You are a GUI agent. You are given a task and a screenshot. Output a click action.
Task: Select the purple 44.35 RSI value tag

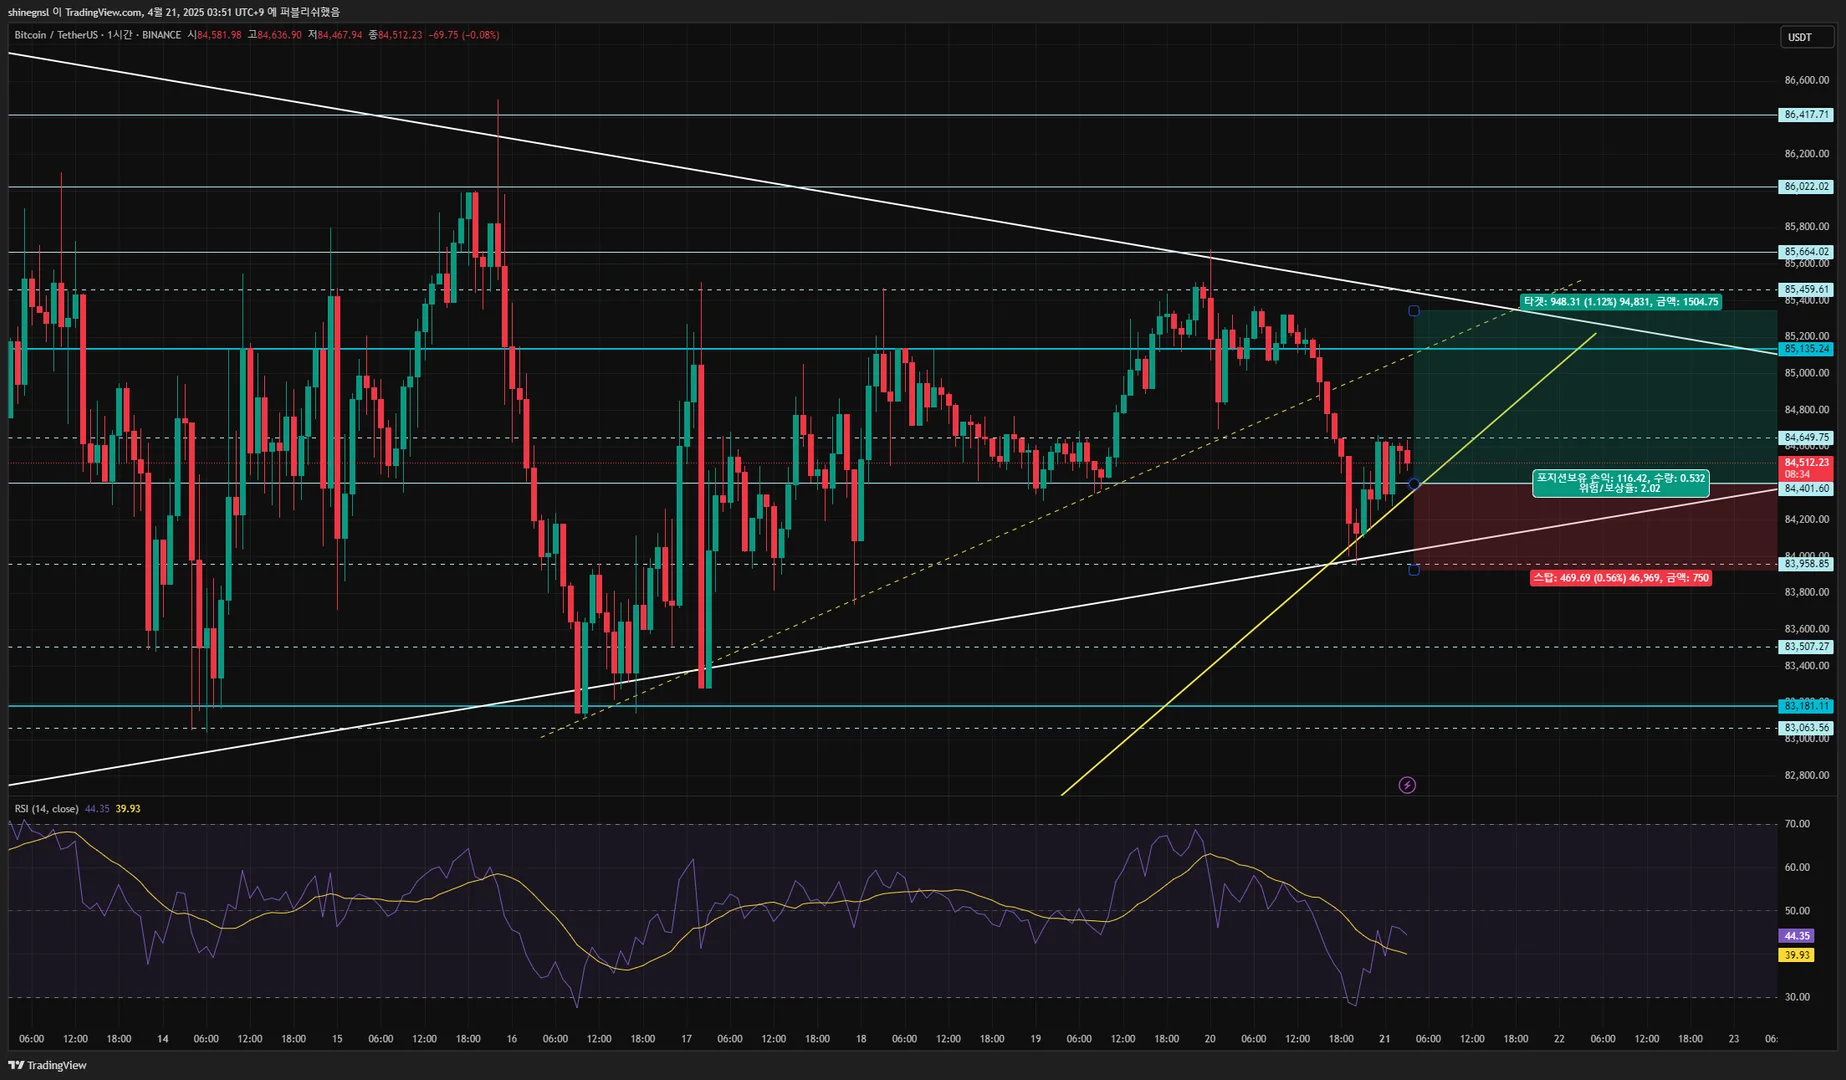coord(1797,936)
